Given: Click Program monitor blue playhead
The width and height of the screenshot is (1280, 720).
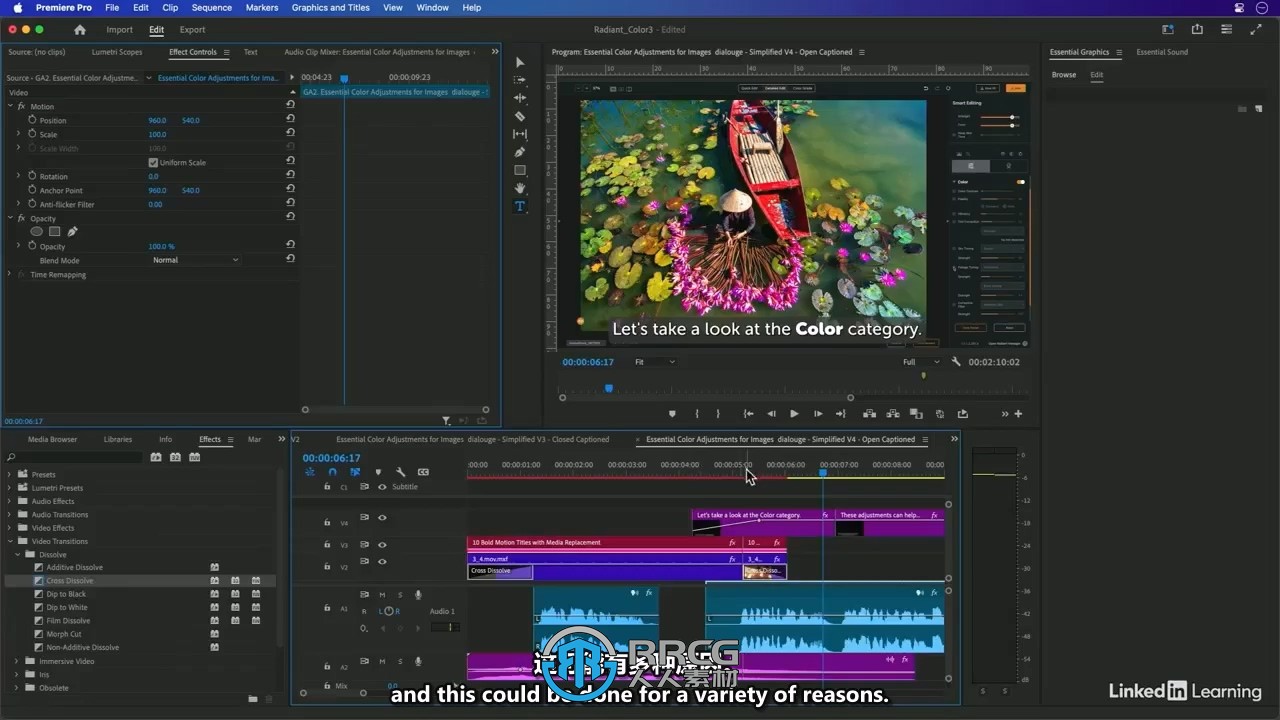Looking at the screenshot, I should coord(608,388).
